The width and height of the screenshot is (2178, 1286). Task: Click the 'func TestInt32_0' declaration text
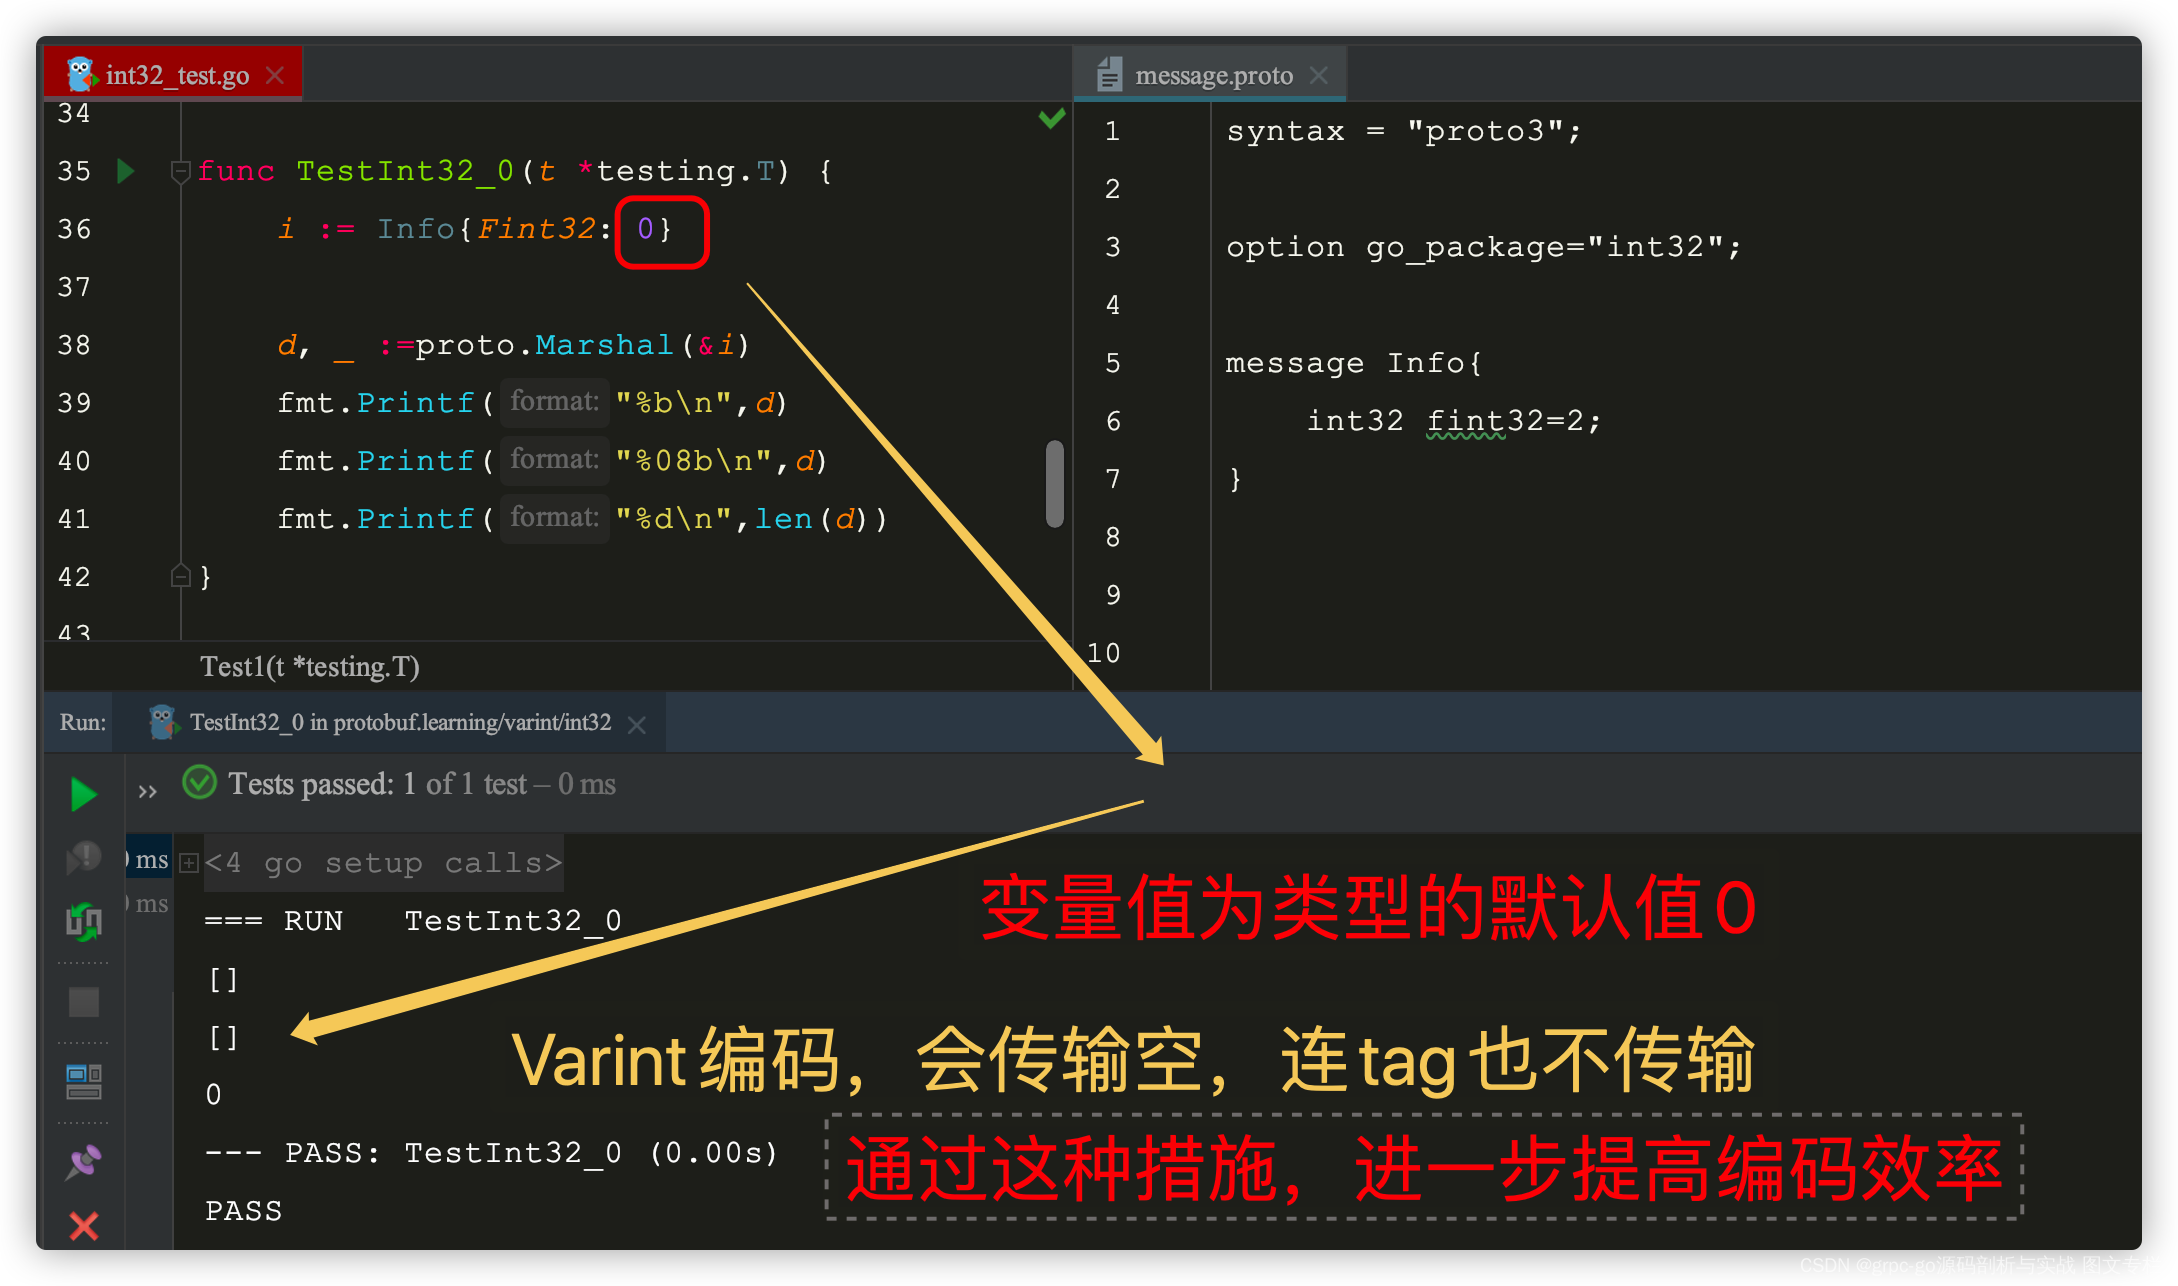pyautogui.click(x=355, y=171)
